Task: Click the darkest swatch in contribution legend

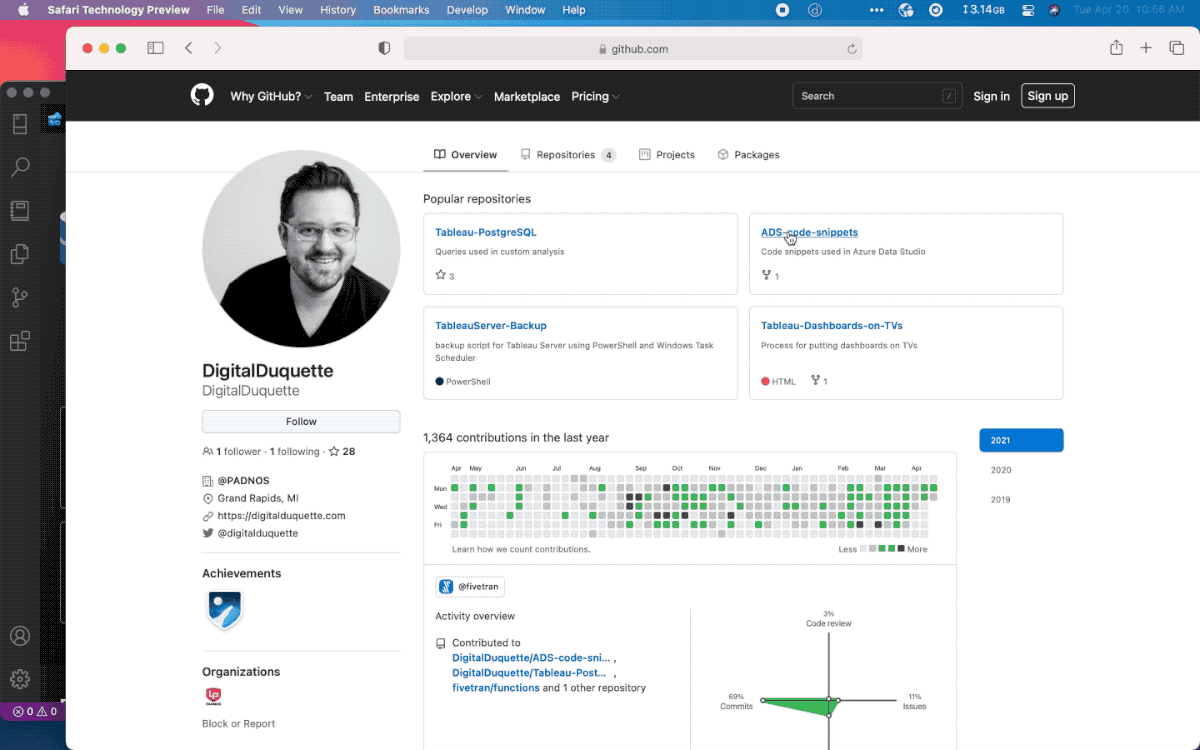Action: coord(901,549)
